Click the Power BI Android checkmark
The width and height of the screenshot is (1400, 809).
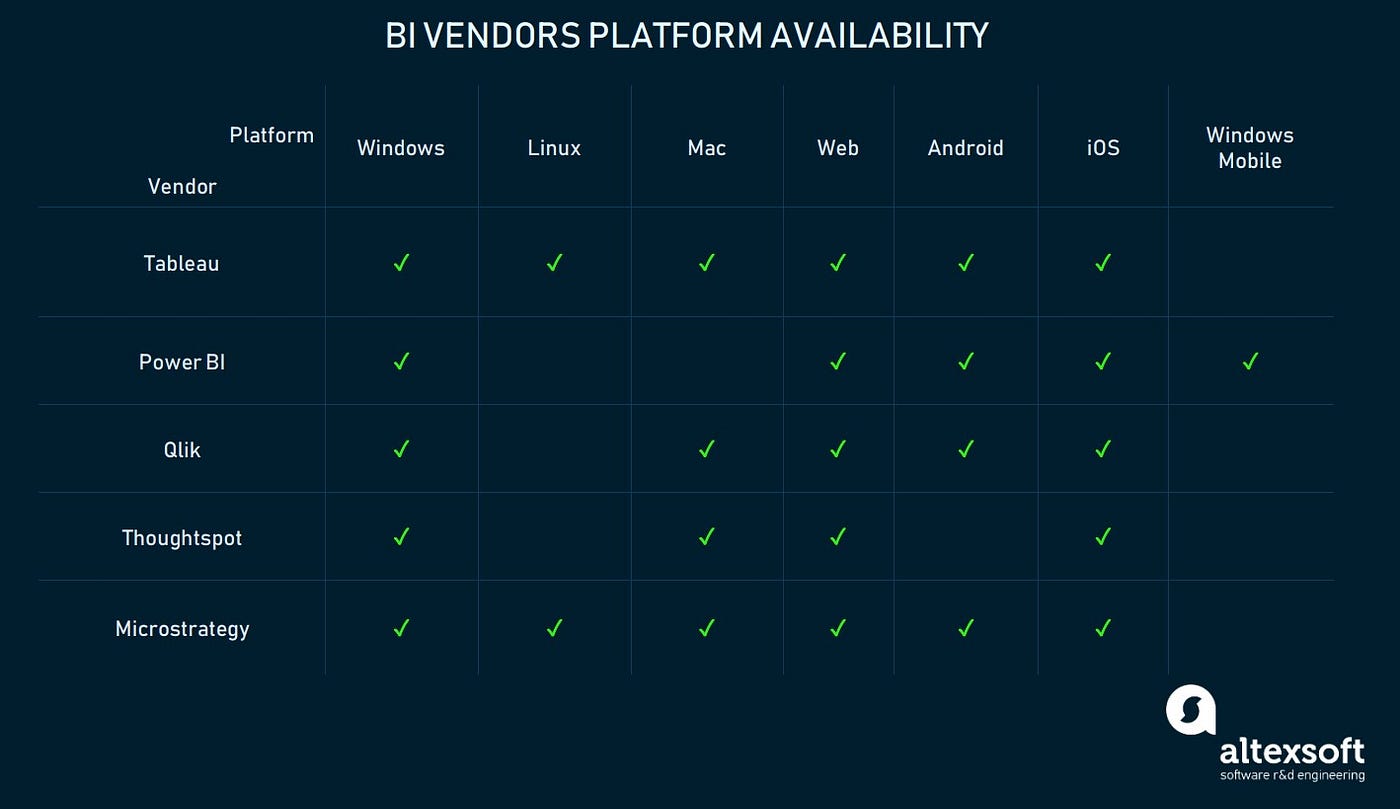pos(965,361)
